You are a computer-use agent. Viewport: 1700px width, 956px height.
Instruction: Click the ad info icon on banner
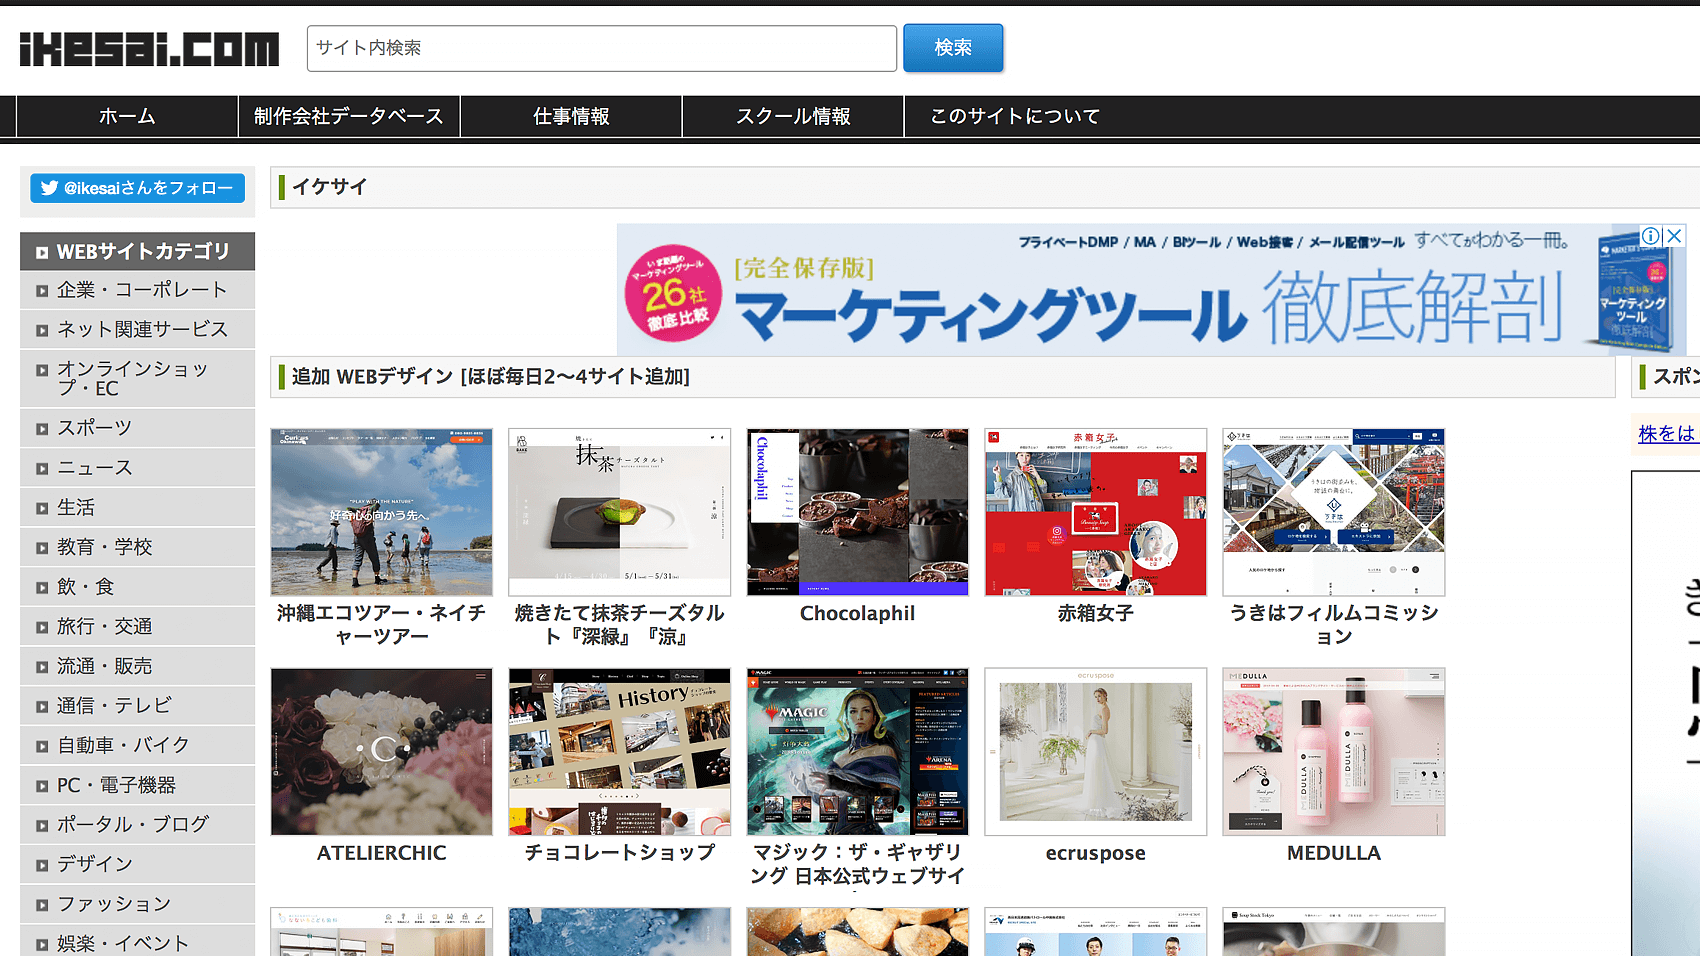[1651, 236]
